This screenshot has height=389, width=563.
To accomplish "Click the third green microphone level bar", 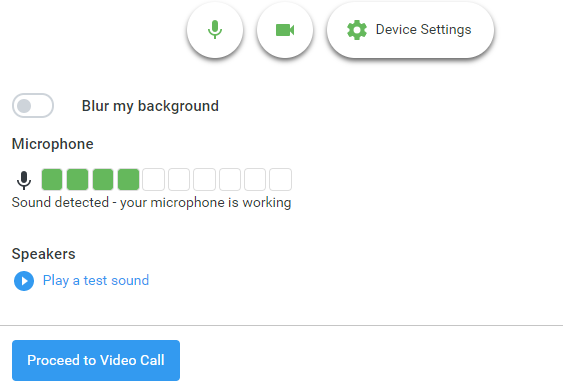I will point(103,179).
